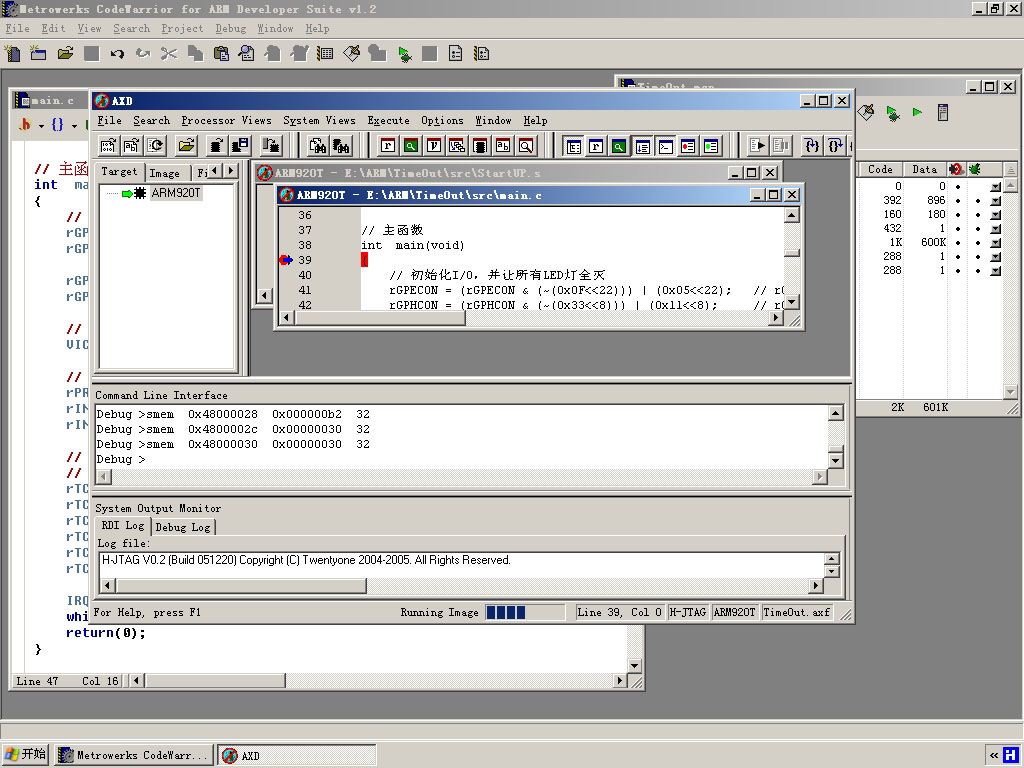Click Load Memory From File icon in AXD

216,145
